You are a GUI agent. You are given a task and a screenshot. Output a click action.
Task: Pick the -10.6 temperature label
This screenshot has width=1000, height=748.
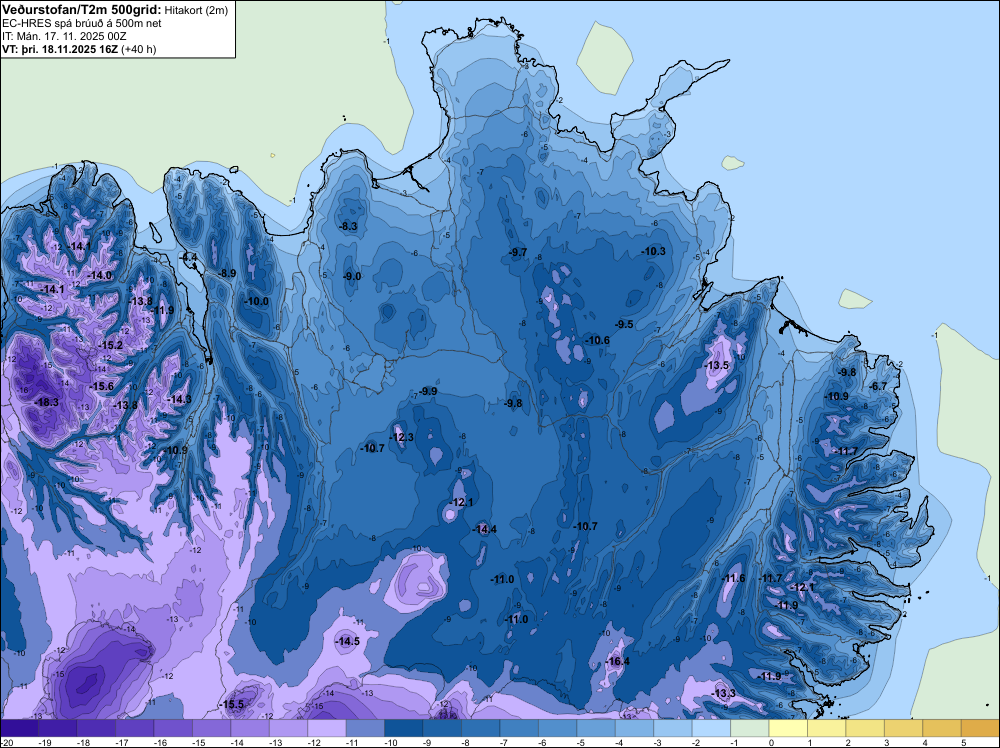598,341
